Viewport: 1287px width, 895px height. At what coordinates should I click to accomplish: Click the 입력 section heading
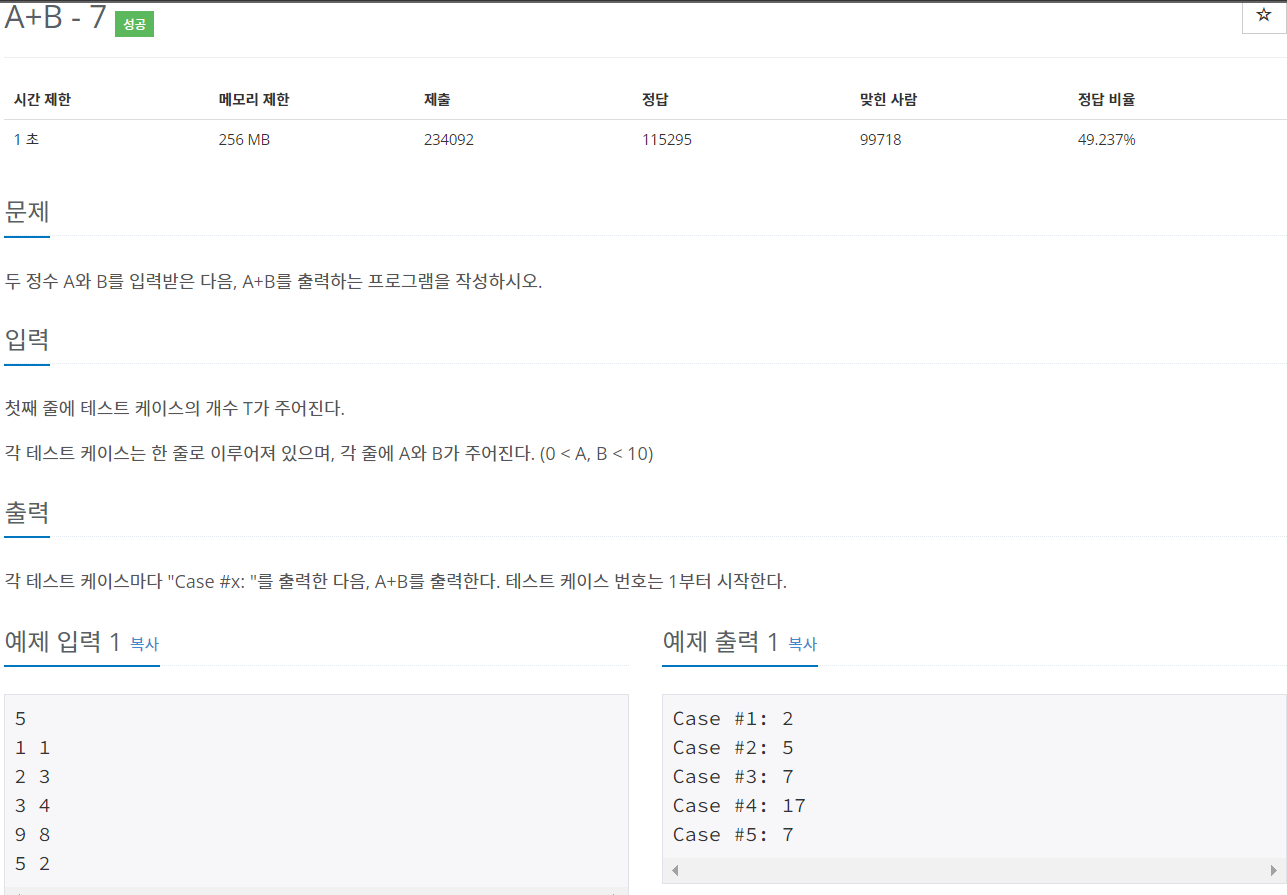[24, 340]
